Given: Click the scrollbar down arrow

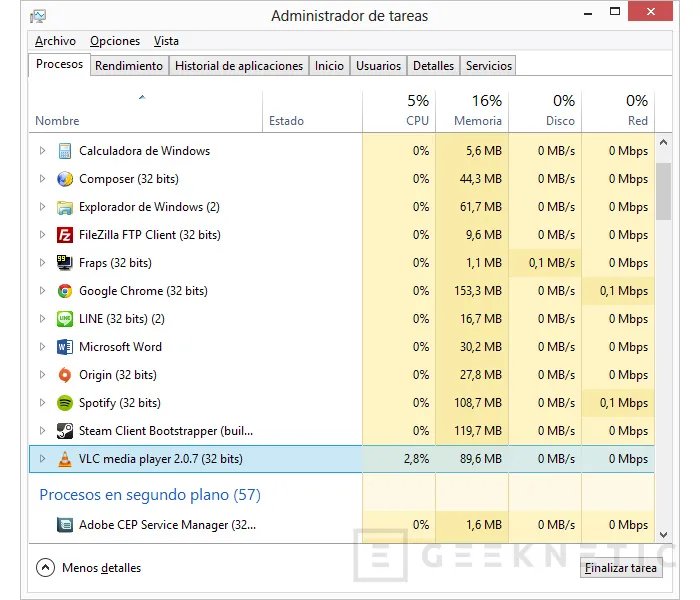Looking at the screenshot, I should click(663, 535).
